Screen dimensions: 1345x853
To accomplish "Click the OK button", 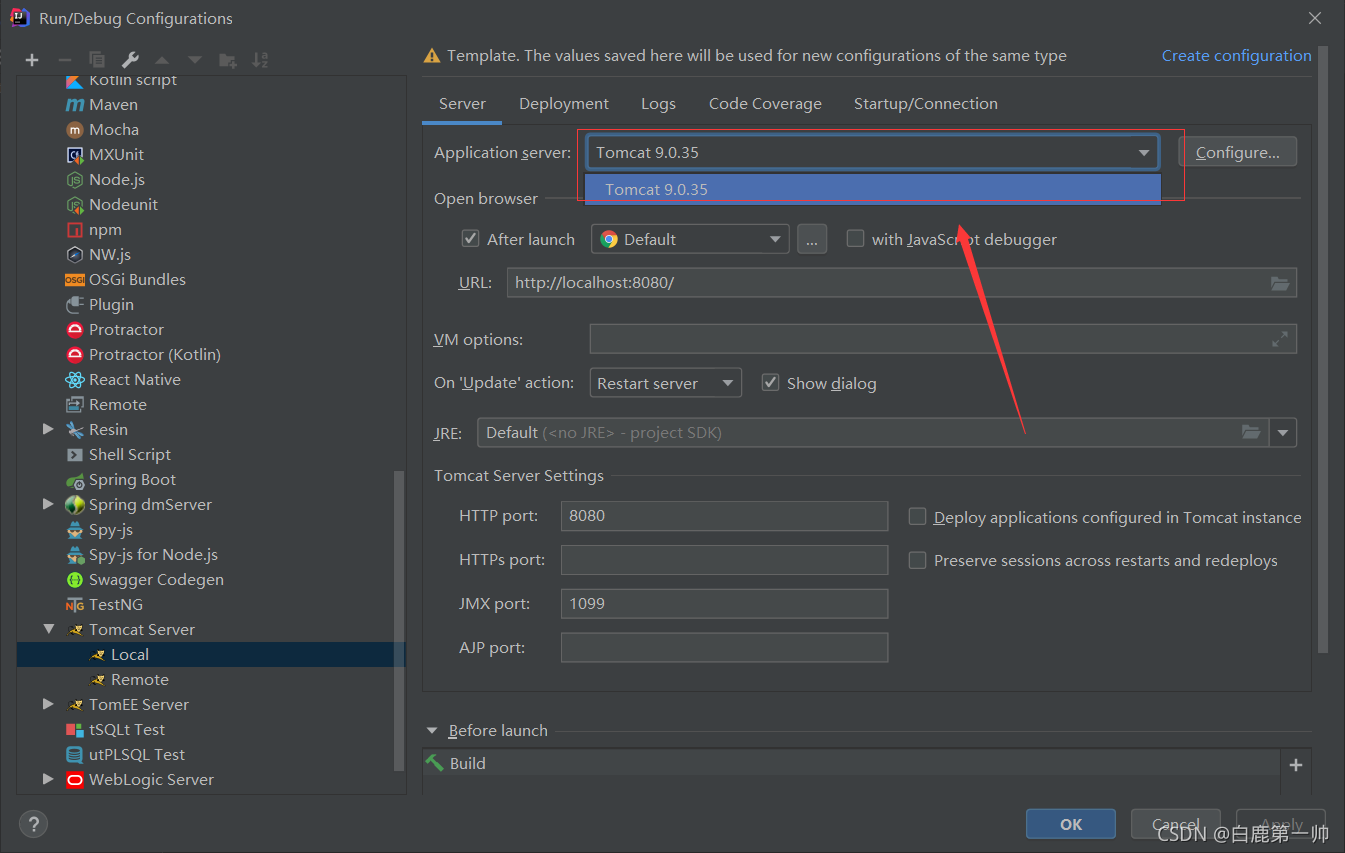I will (1071, 824).
